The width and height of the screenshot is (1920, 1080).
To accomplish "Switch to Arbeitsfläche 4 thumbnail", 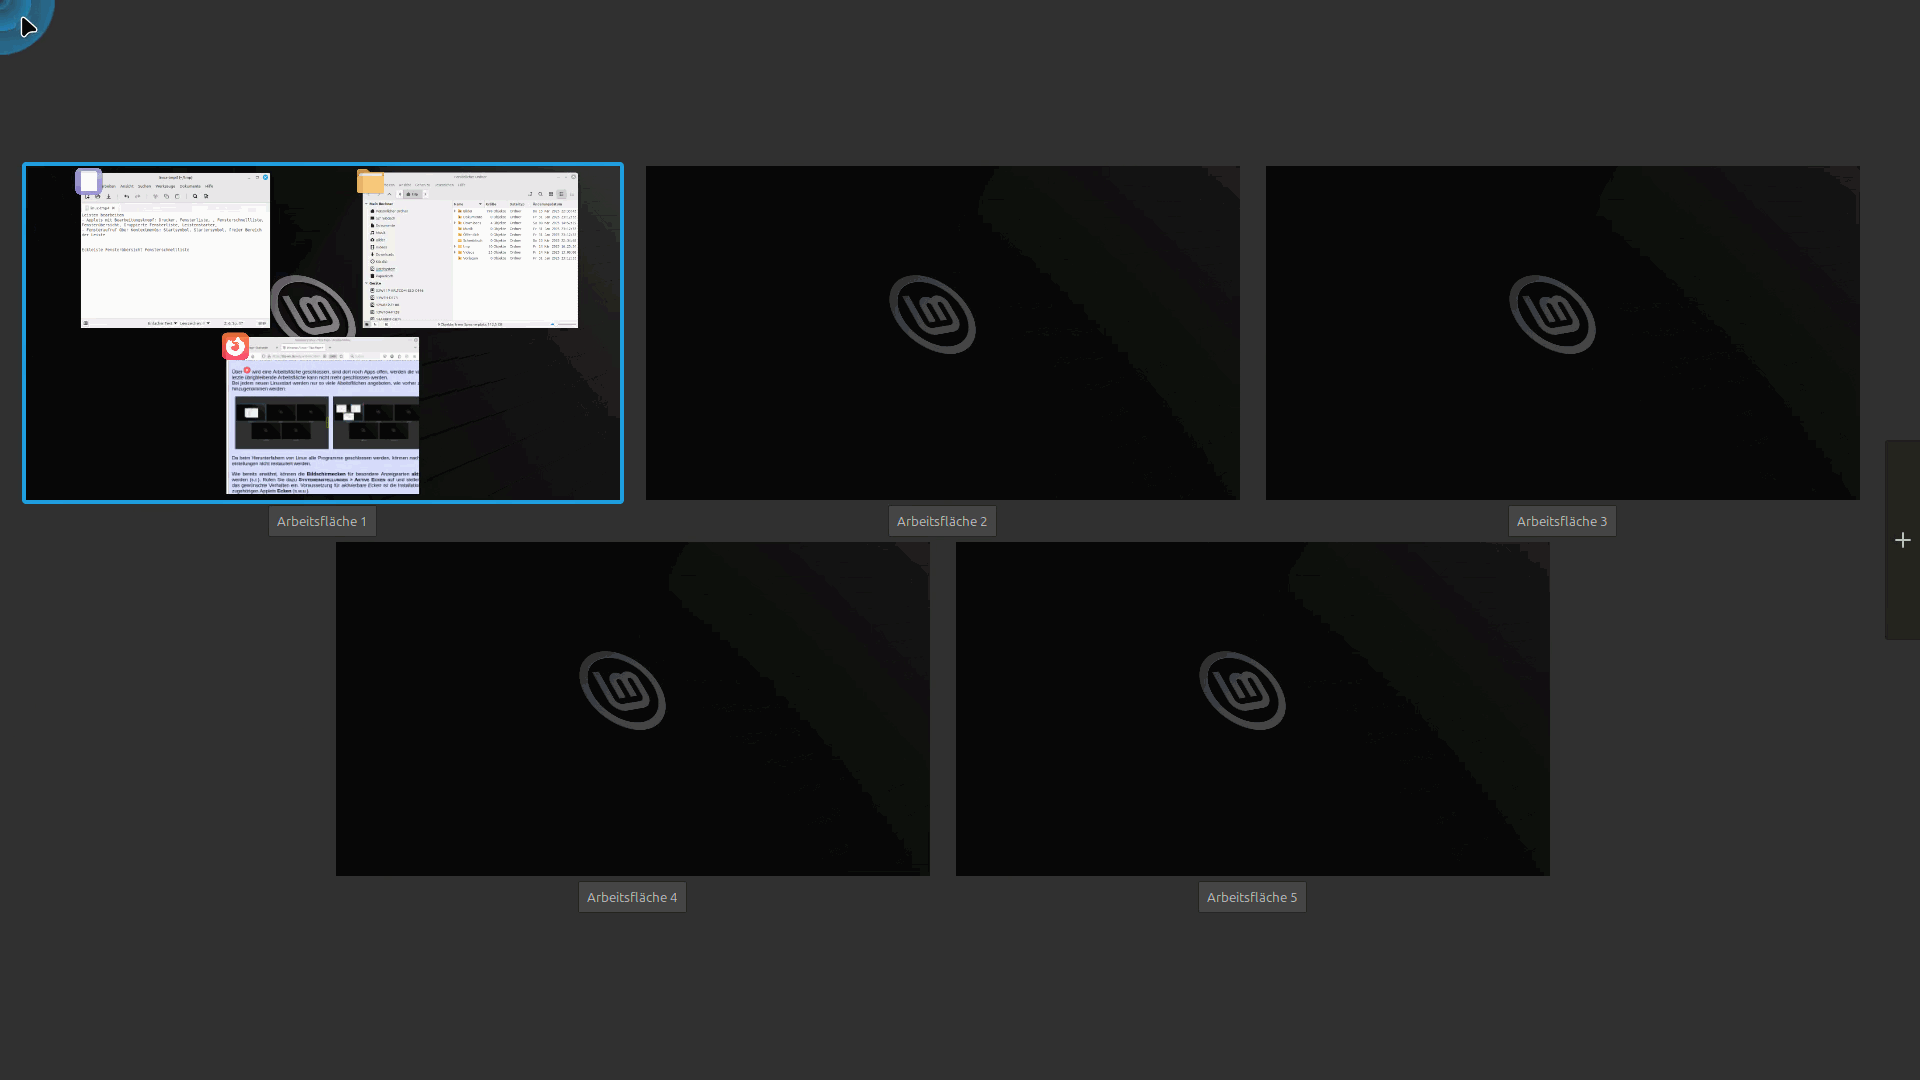I will pos(632,708).
